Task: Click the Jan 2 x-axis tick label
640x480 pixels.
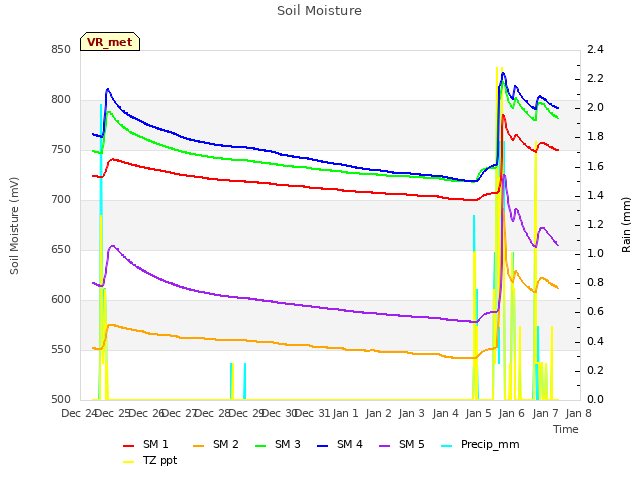Action: click(x=379, y=413)
